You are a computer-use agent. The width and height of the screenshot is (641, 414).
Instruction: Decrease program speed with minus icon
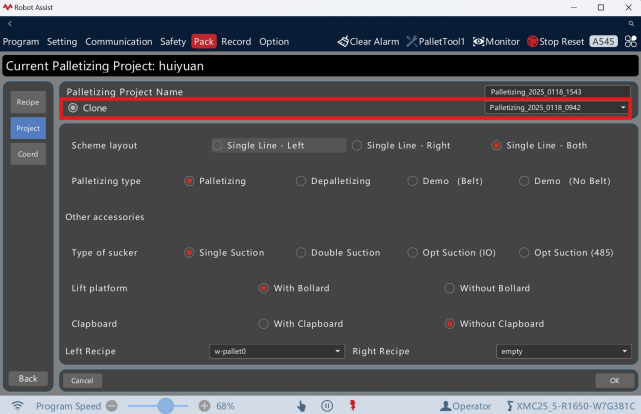tap(112, 406)
